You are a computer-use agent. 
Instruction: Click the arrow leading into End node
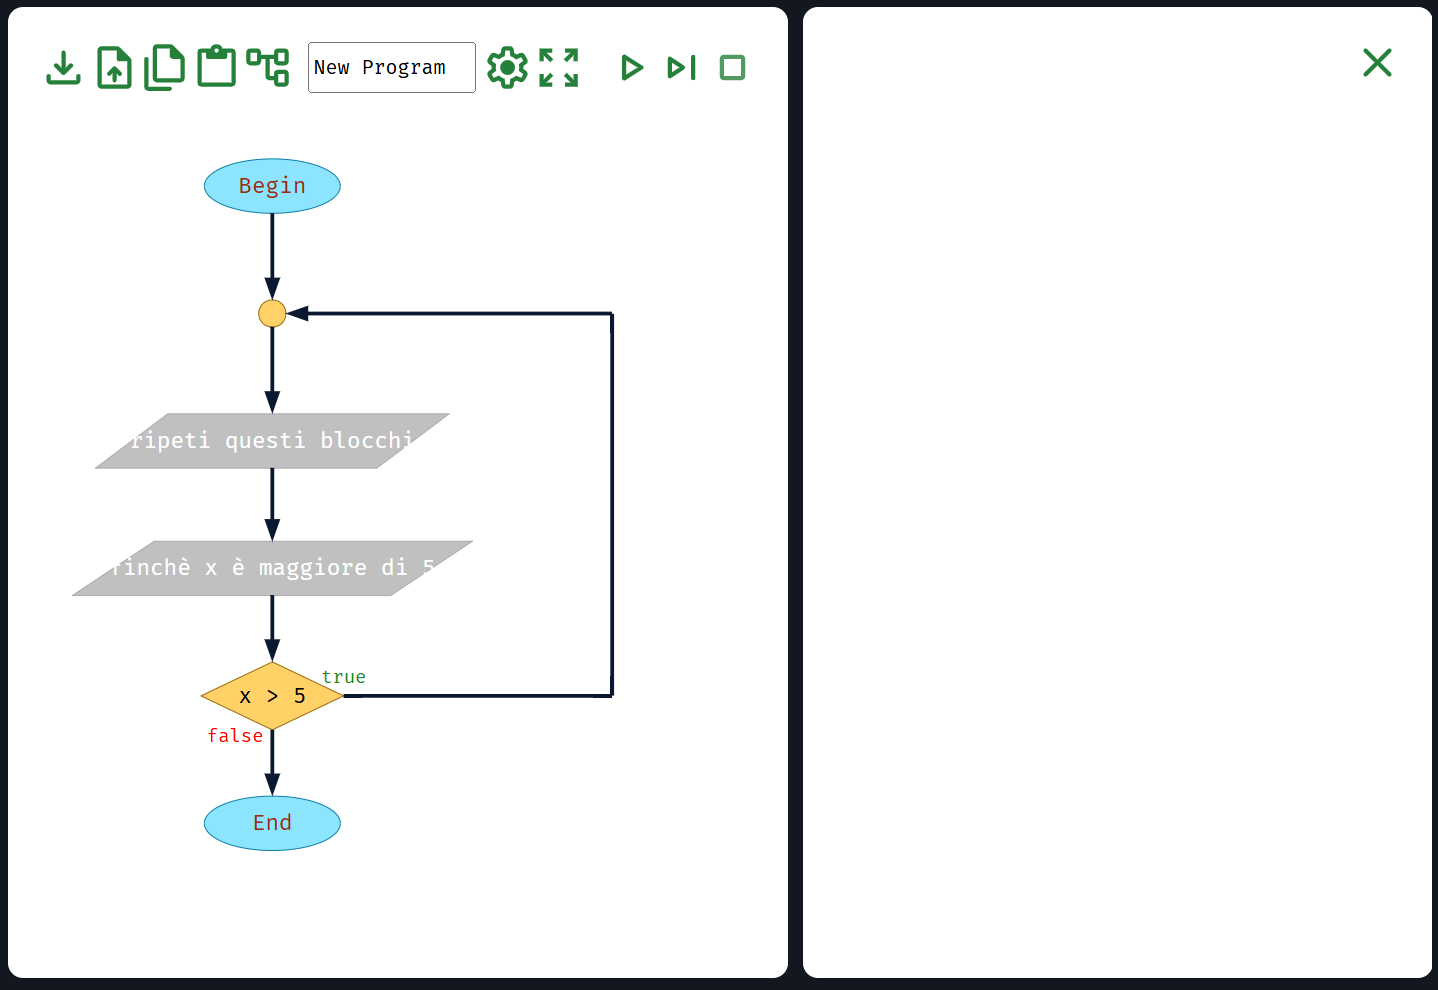tap(272, 764)
